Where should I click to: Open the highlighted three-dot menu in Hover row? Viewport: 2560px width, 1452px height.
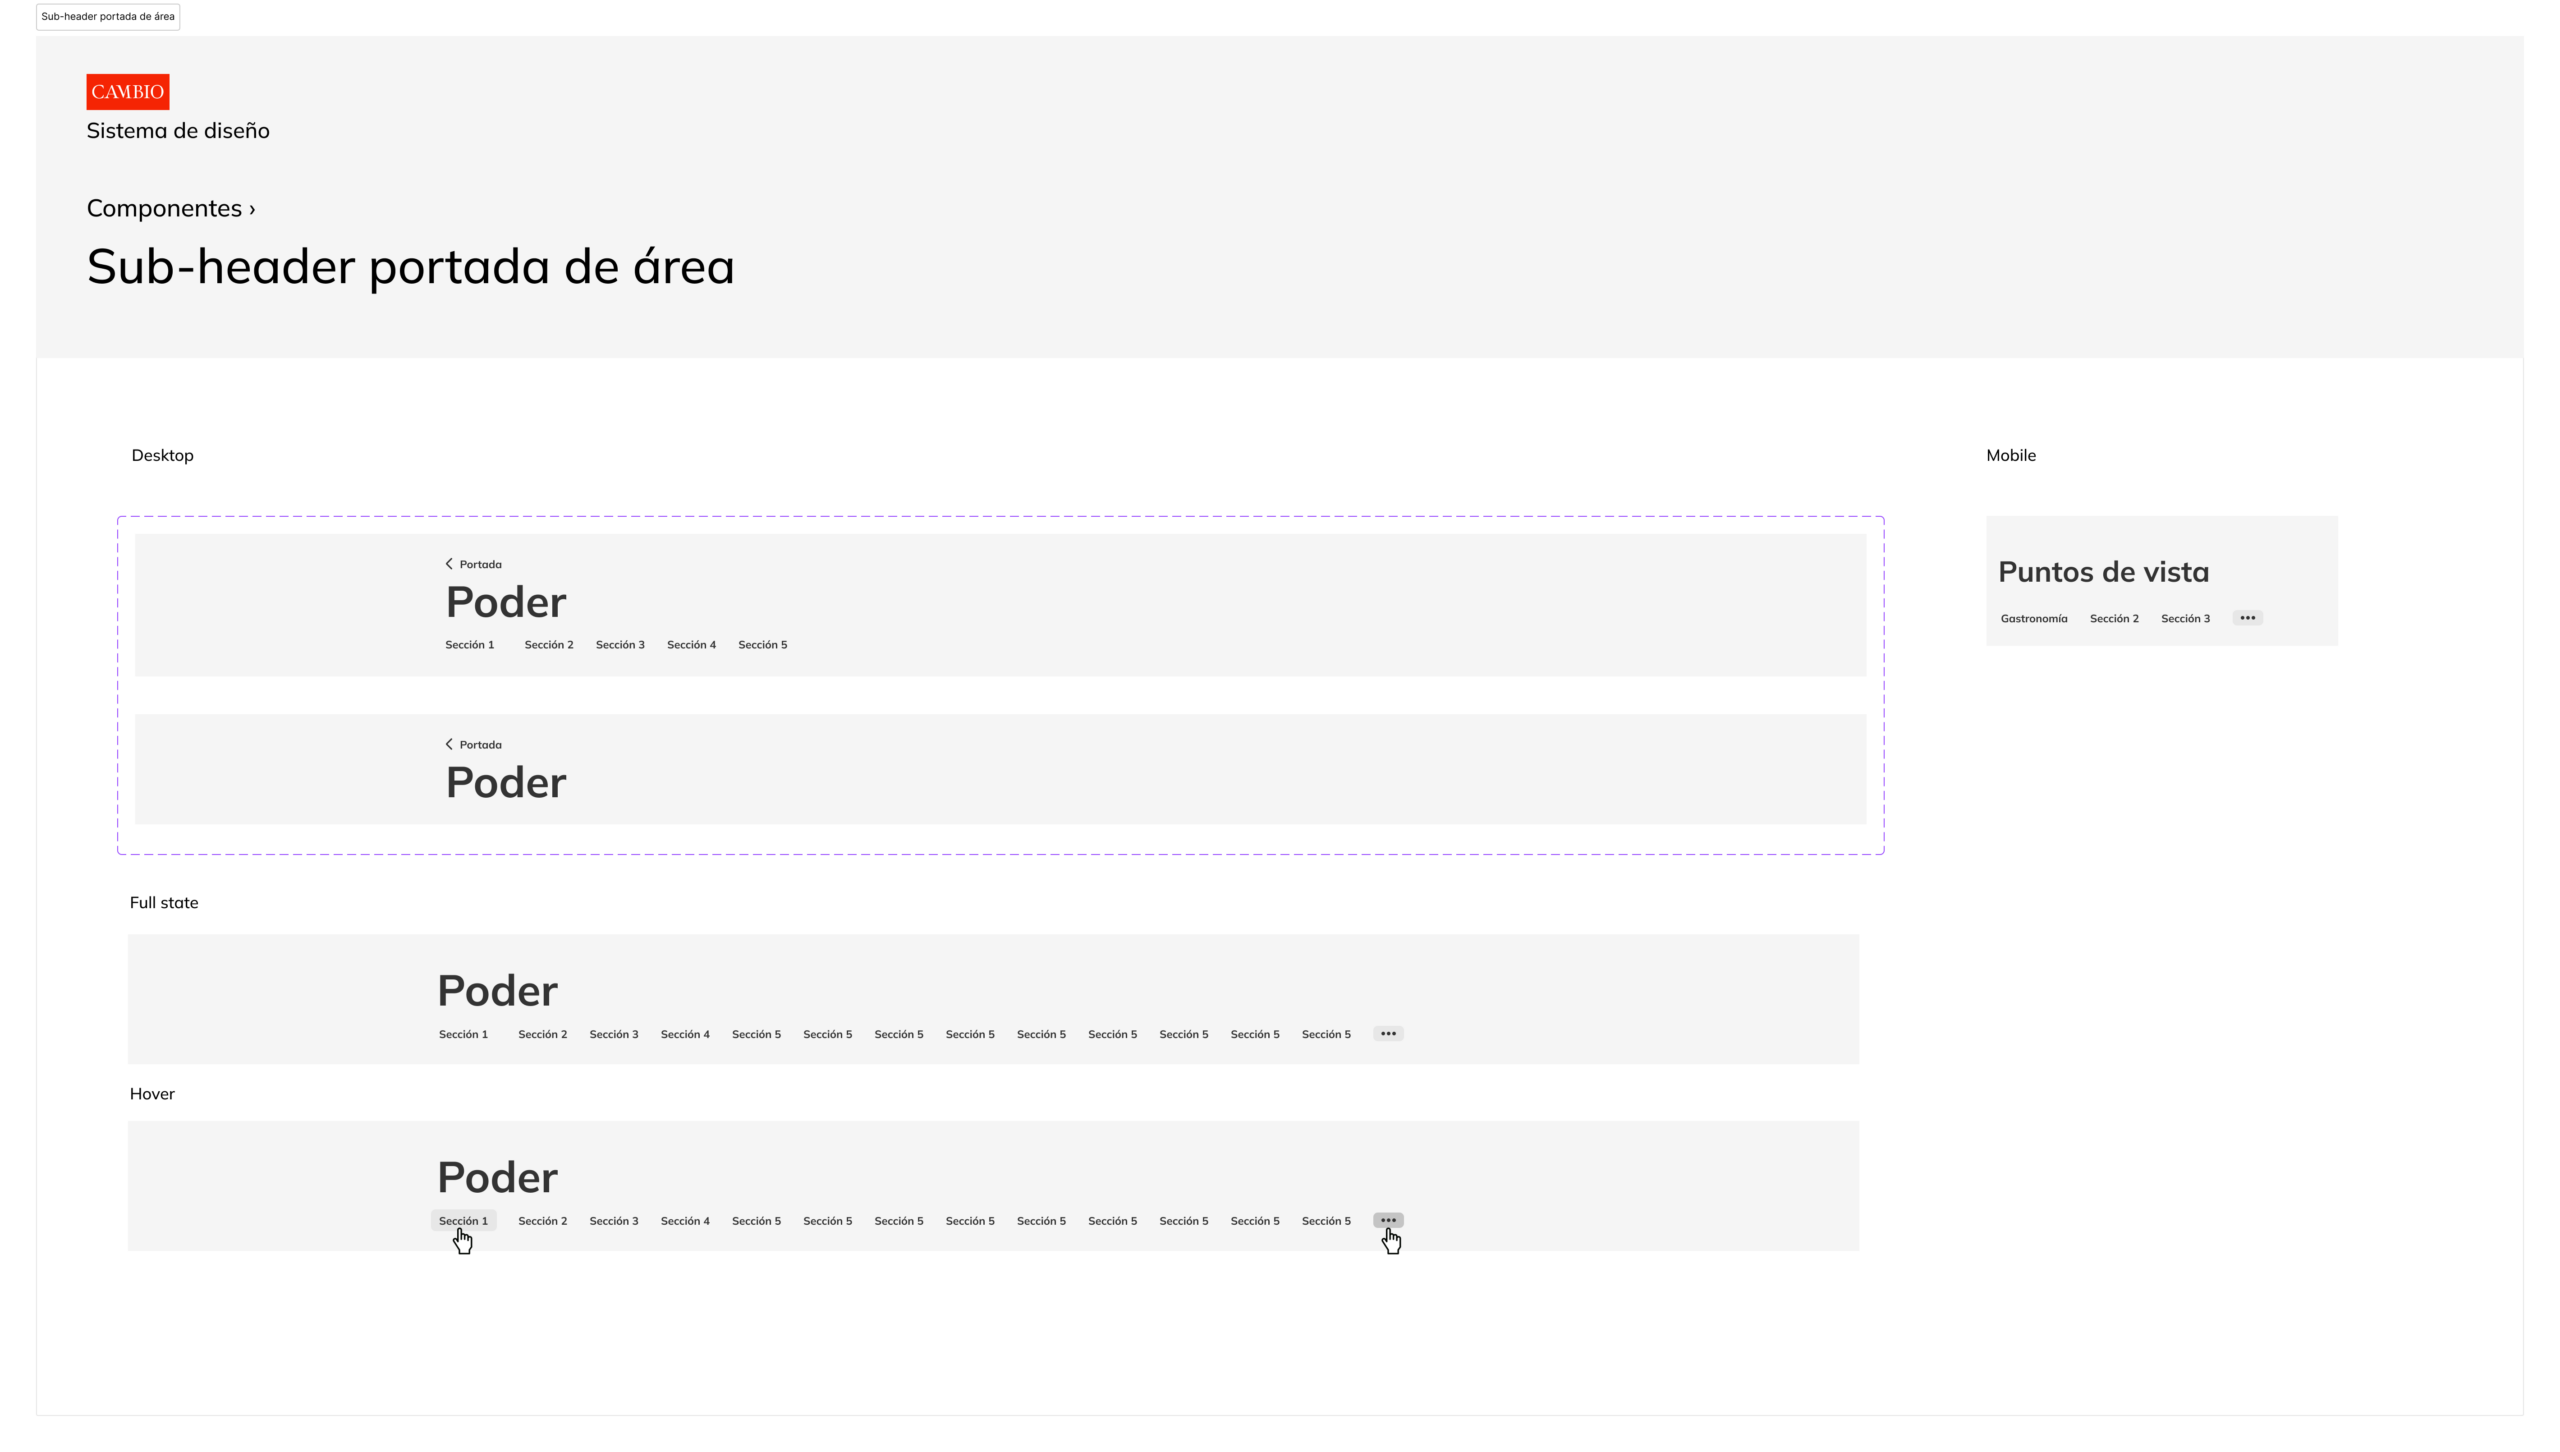[1388, 1220]
